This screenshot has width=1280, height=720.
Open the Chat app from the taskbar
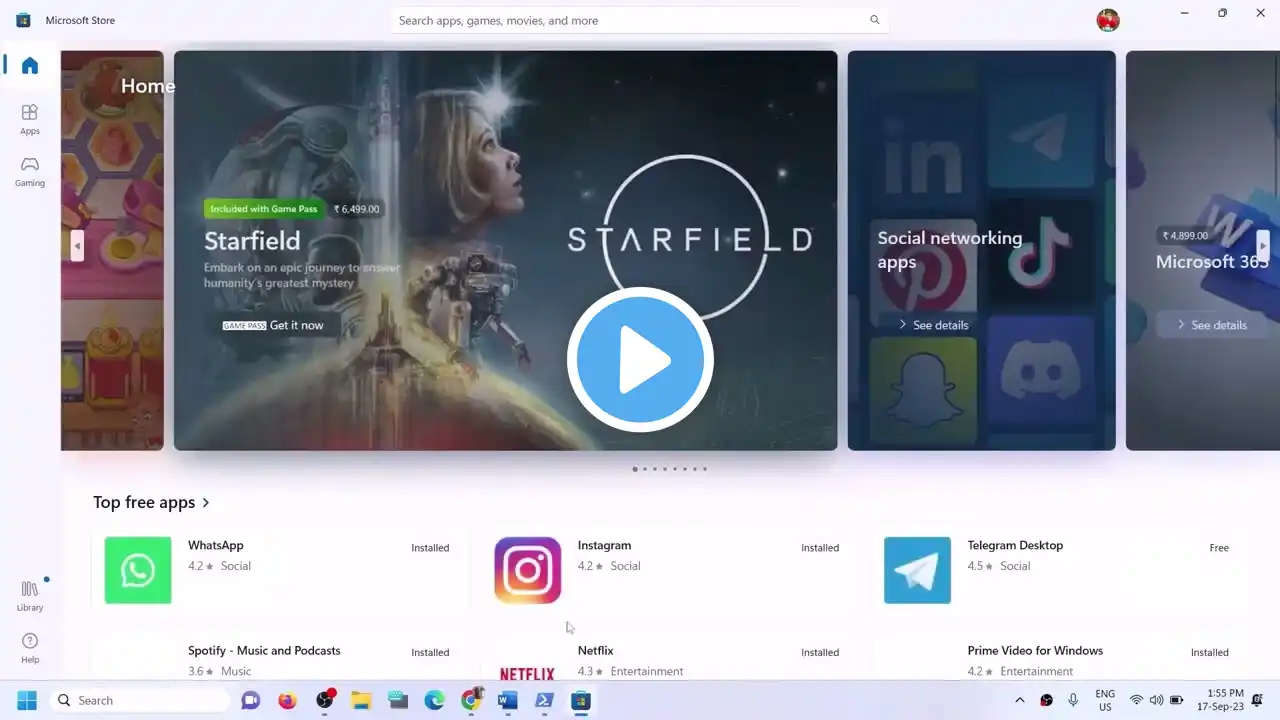tap(251, 700)
